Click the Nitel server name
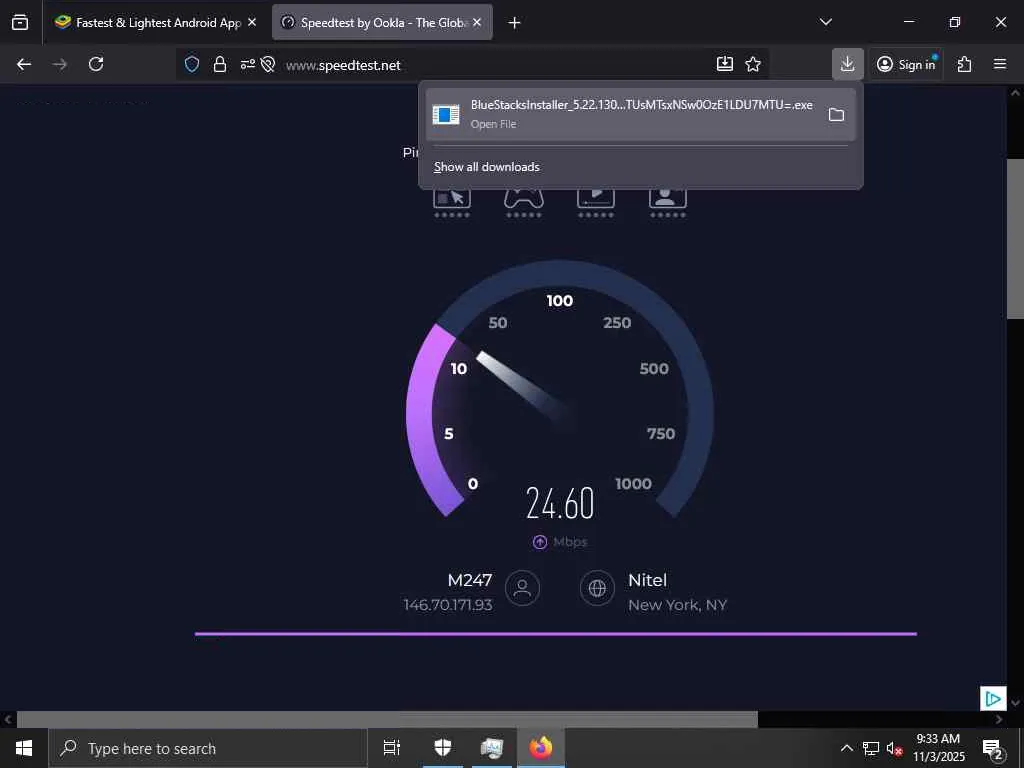Screen dimensions: 1024x768 point(647,580)
